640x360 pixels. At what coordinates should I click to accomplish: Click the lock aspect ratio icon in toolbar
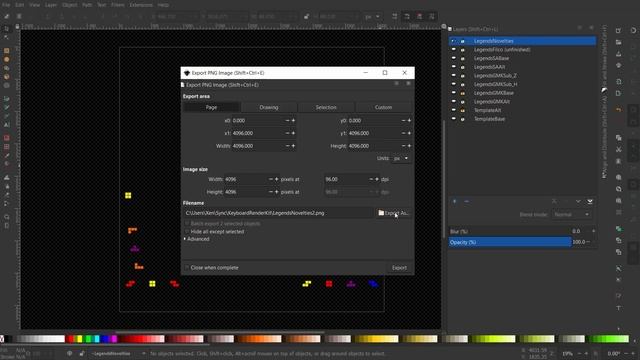click(x=306, y=16)
